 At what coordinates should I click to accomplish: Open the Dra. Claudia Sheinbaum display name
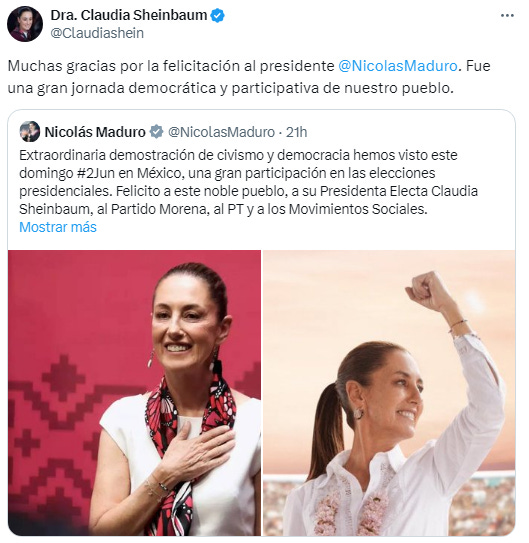(129, 15)
